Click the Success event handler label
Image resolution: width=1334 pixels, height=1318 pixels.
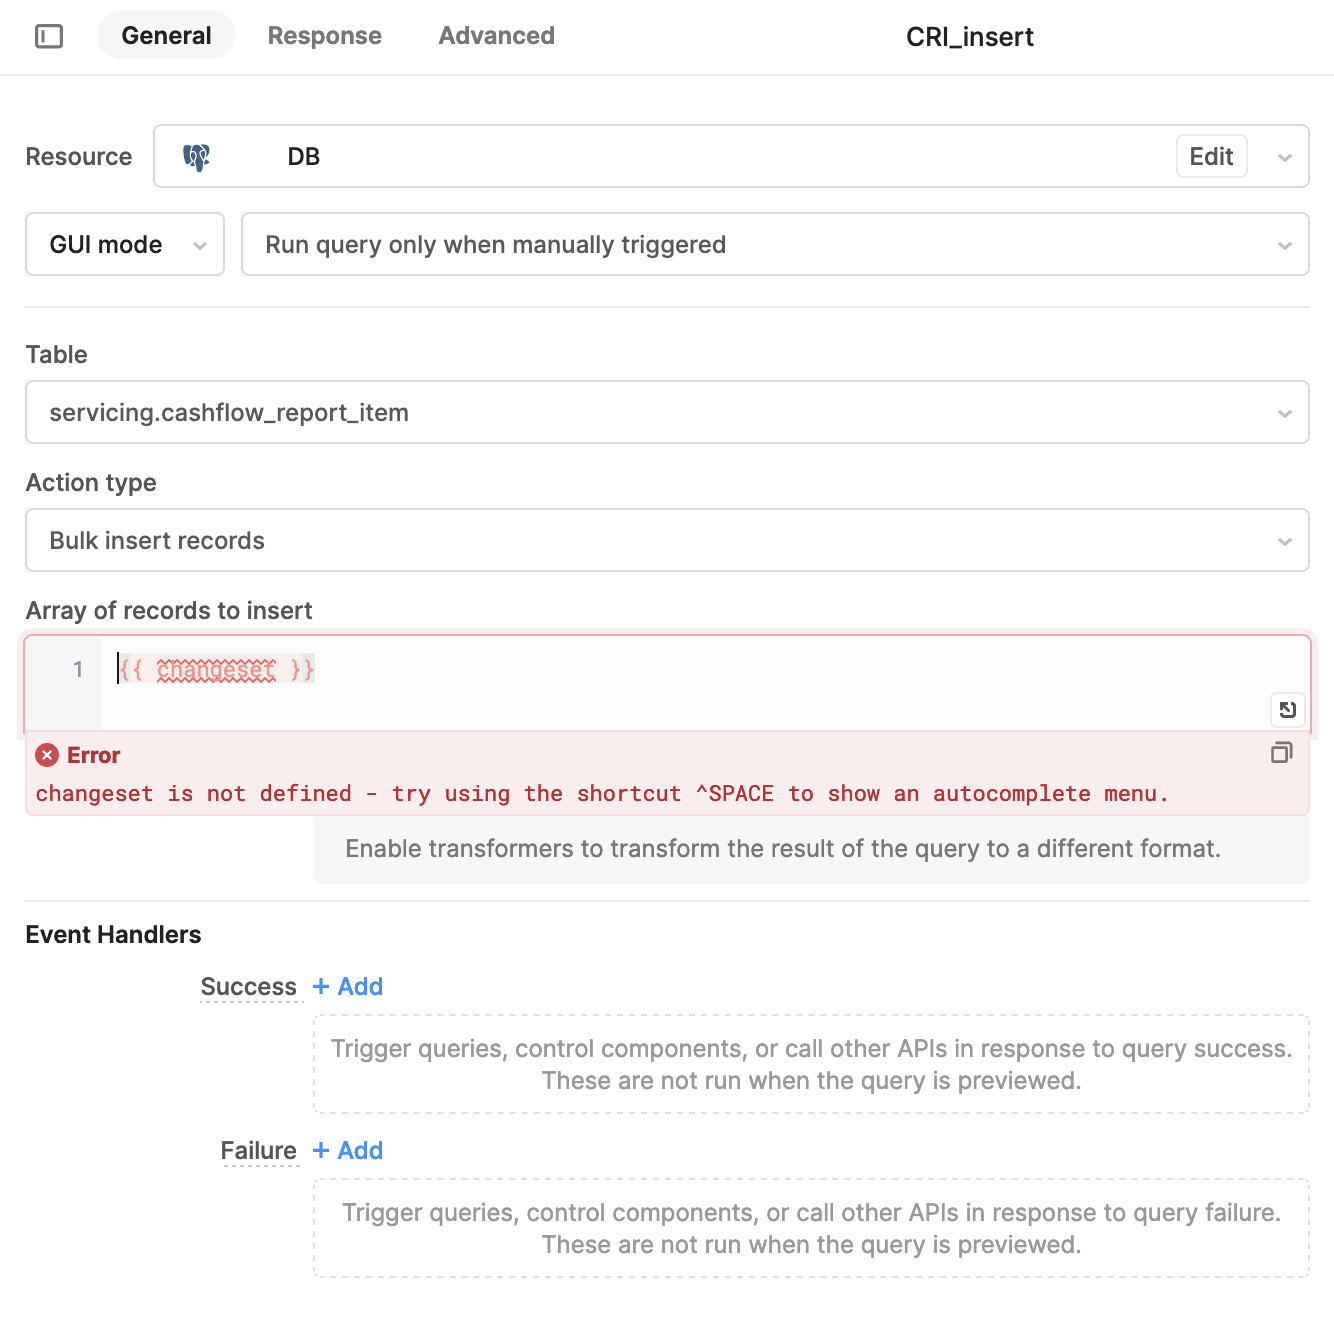(249, 987)
